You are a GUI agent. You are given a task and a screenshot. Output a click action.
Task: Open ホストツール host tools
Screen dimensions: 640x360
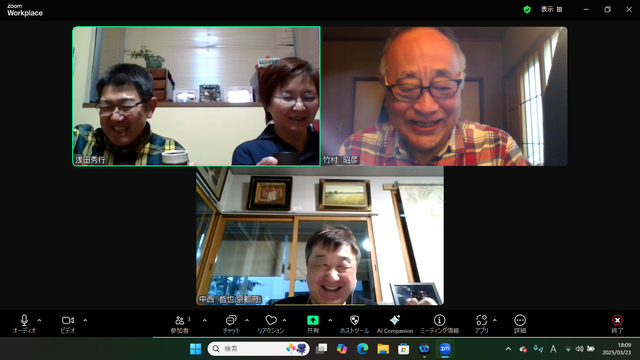354,324
